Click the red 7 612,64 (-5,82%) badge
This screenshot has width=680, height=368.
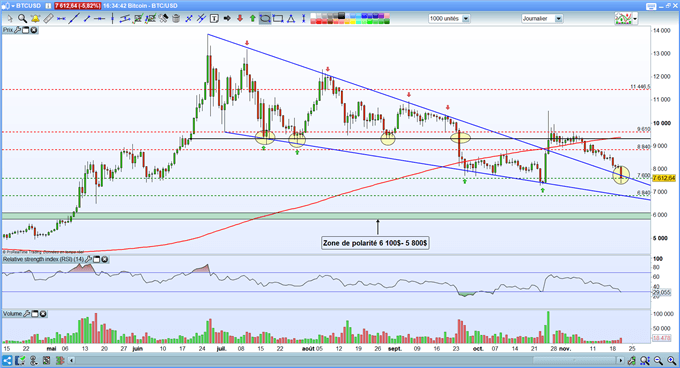(78, 6)
